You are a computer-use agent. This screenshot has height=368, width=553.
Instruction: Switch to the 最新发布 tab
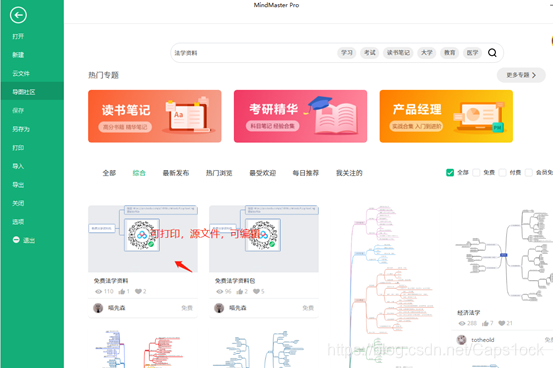click(x=176, y=173)
